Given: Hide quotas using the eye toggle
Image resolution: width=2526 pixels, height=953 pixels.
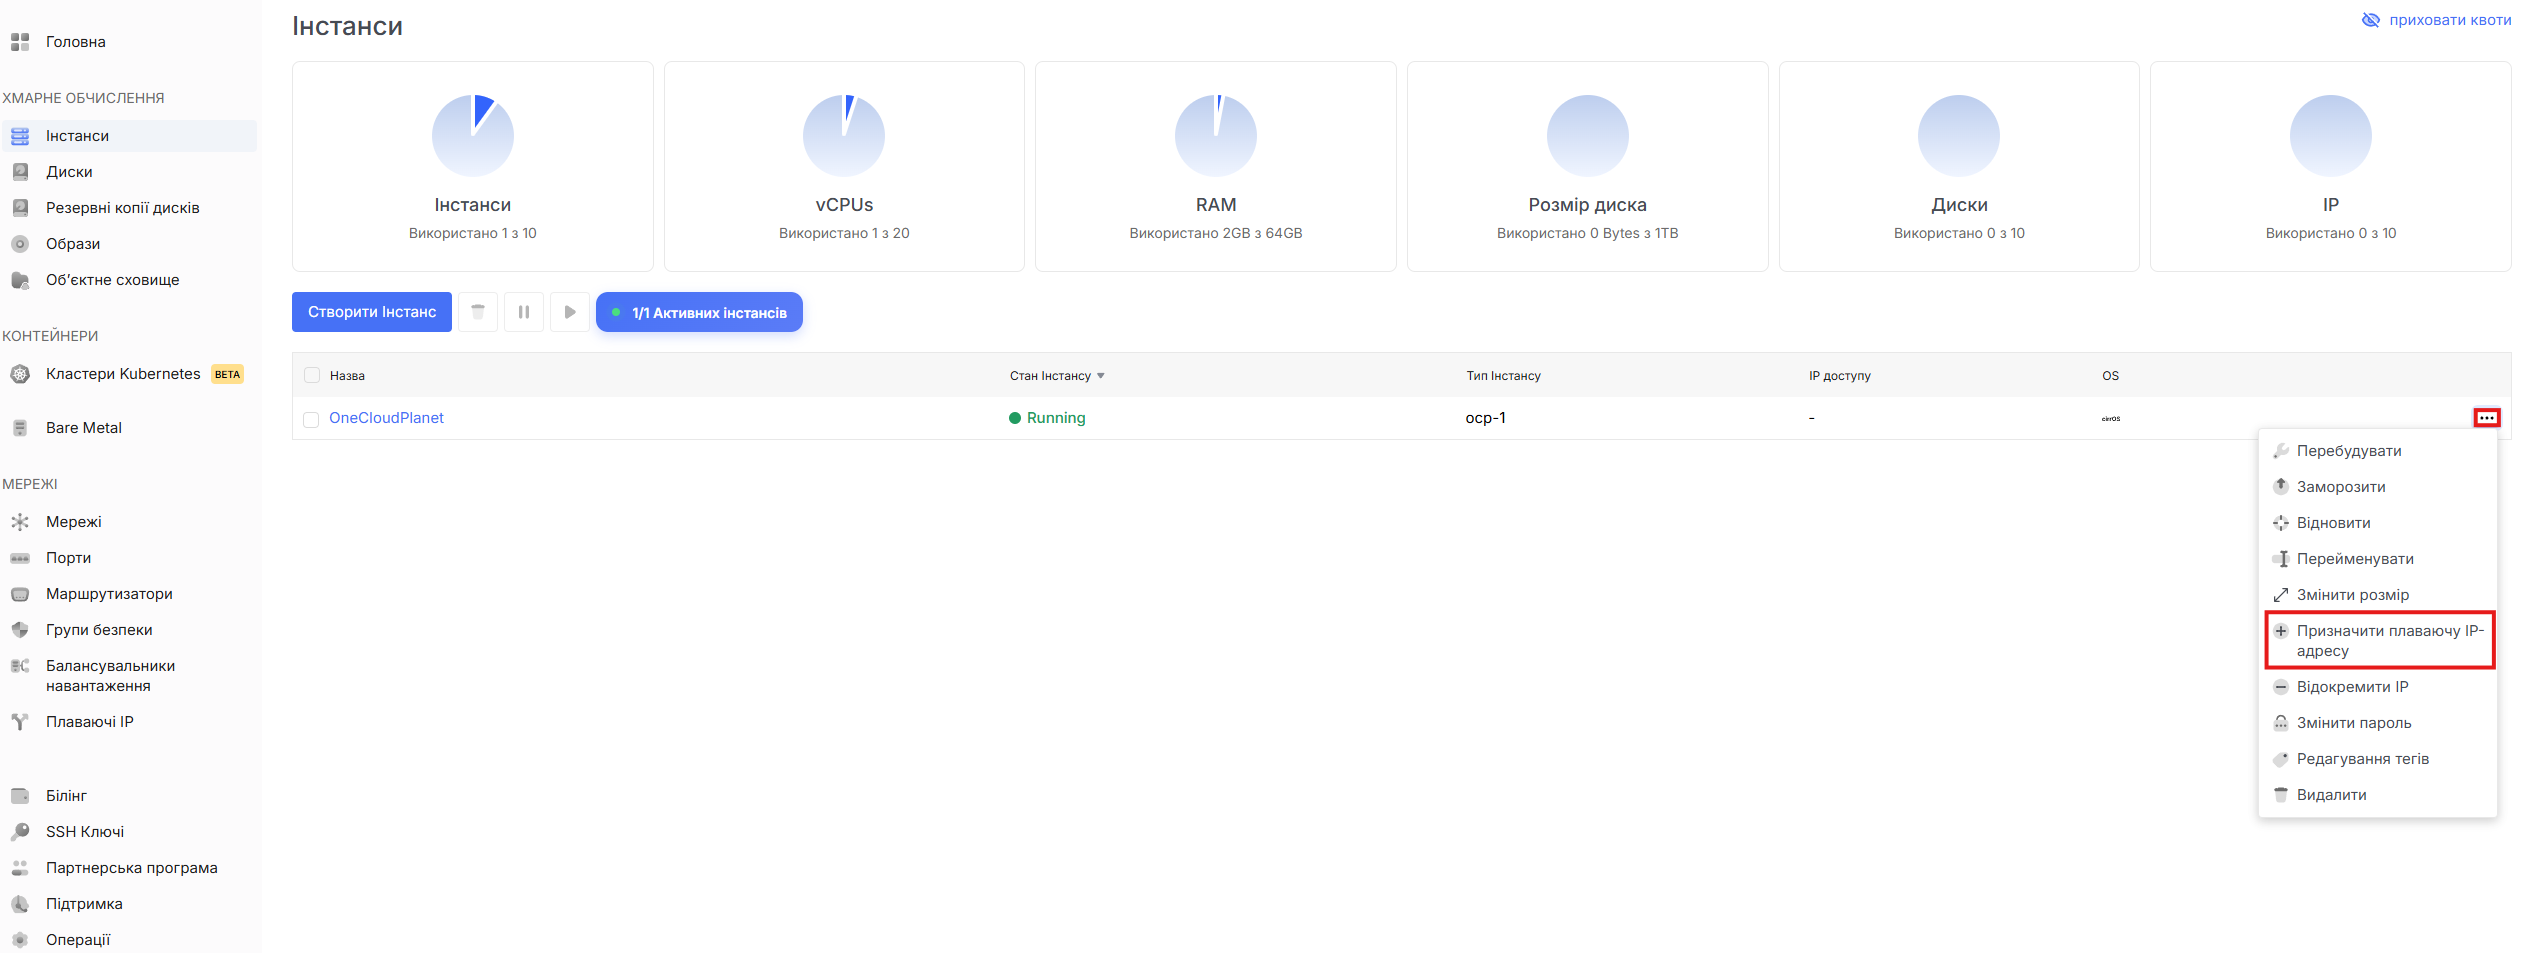Looking at the screenshot, I should (2371, 20).
